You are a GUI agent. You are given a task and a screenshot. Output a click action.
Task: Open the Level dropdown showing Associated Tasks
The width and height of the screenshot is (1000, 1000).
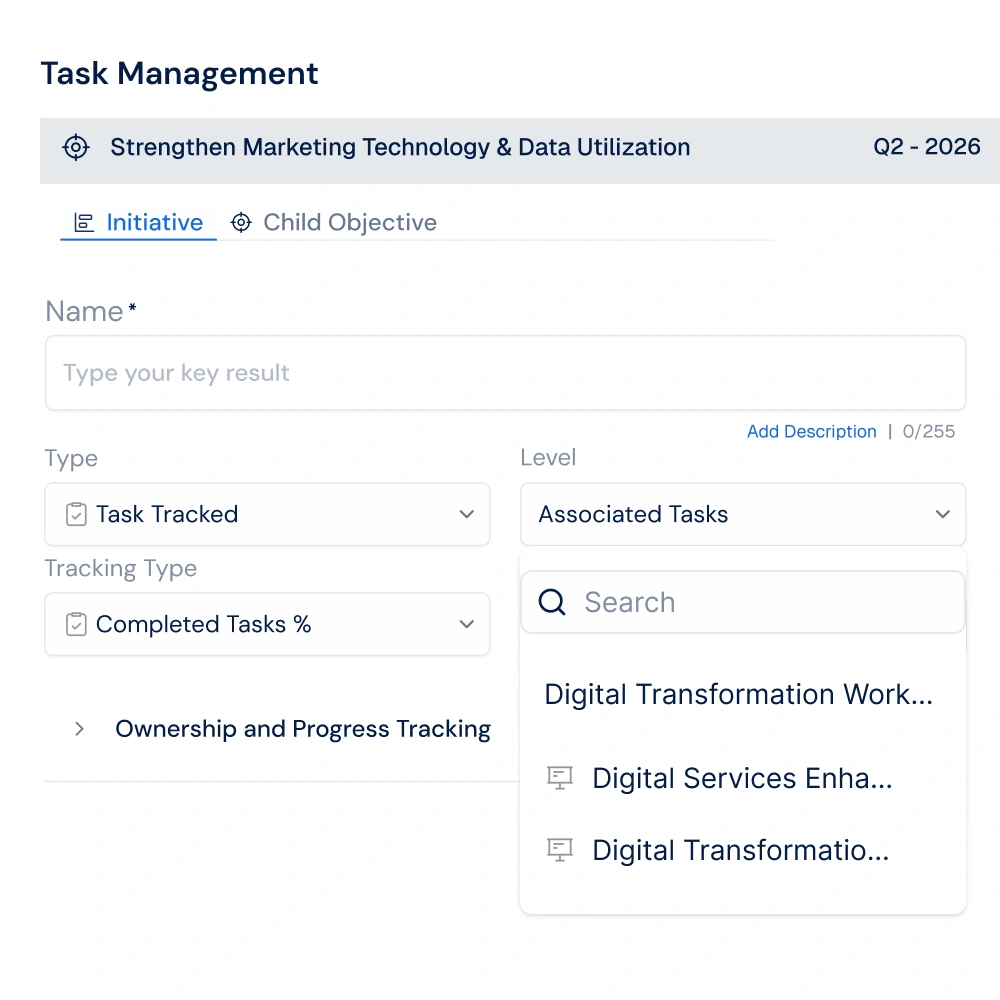pos(743,514)
